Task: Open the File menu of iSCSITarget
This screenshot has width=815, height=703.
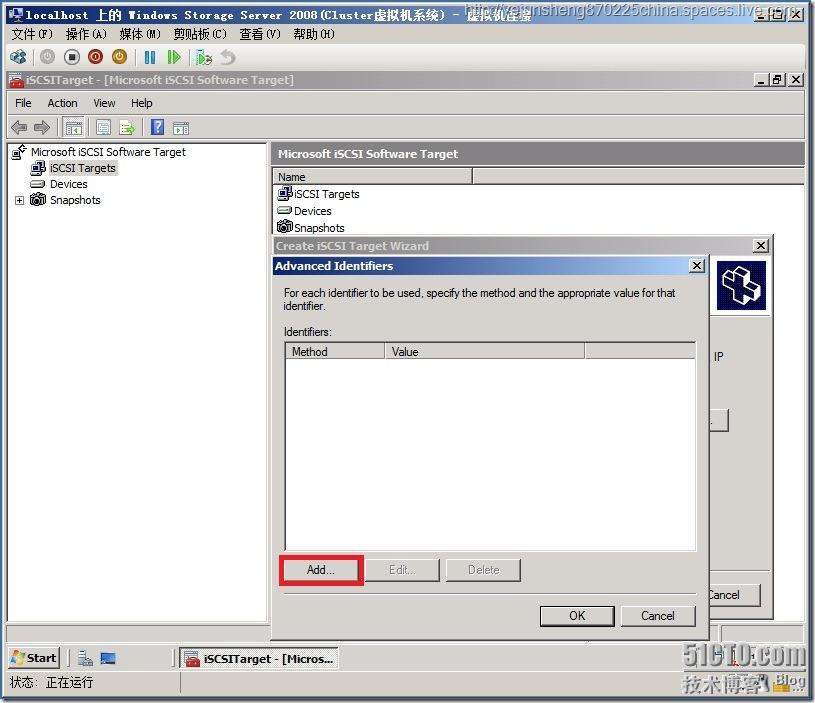Action: click(23, 103)
